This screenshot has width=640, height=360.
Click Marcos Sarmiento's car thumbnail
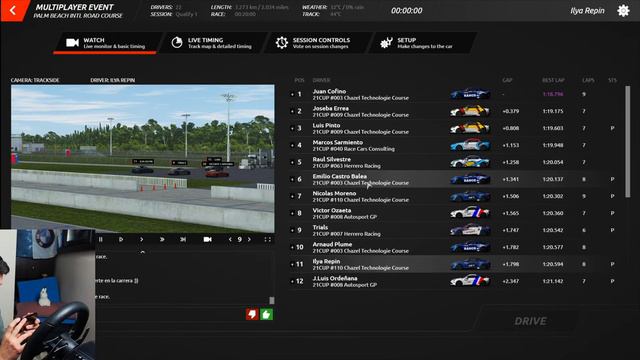coord(470,145)
